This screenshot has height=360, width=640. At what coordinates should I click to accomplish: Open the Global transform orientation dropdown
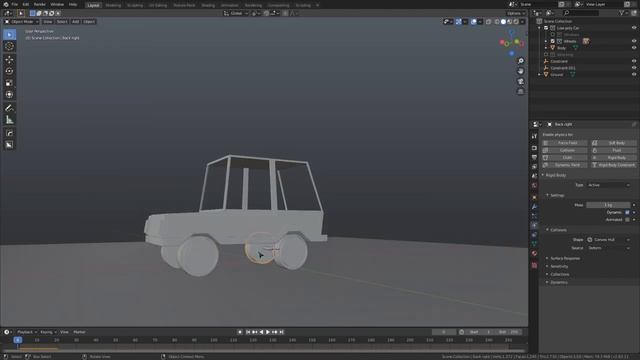[x=236, y=13]
